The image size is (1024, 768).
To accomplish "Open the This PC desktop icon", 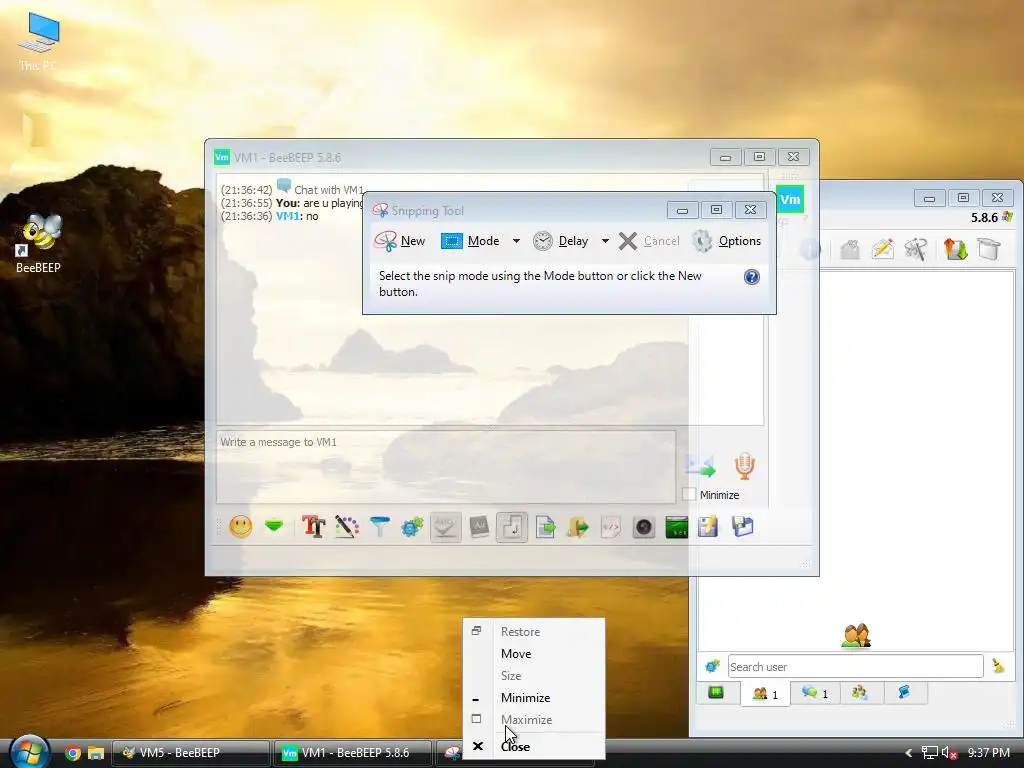I will coord(38,42).
